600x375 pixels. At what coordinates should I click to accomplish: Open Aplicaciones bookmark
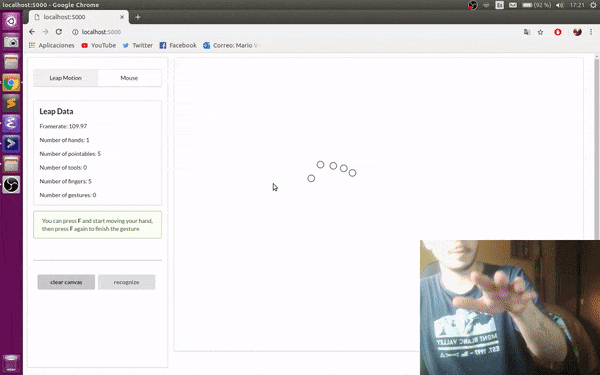pyautogui.click(x=52, y=45)
